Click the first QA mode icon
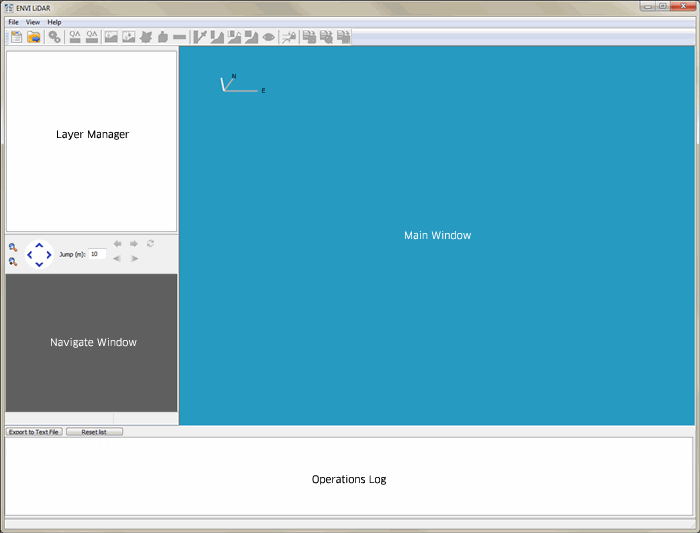 pyautogui.click(x=75, y=37)
